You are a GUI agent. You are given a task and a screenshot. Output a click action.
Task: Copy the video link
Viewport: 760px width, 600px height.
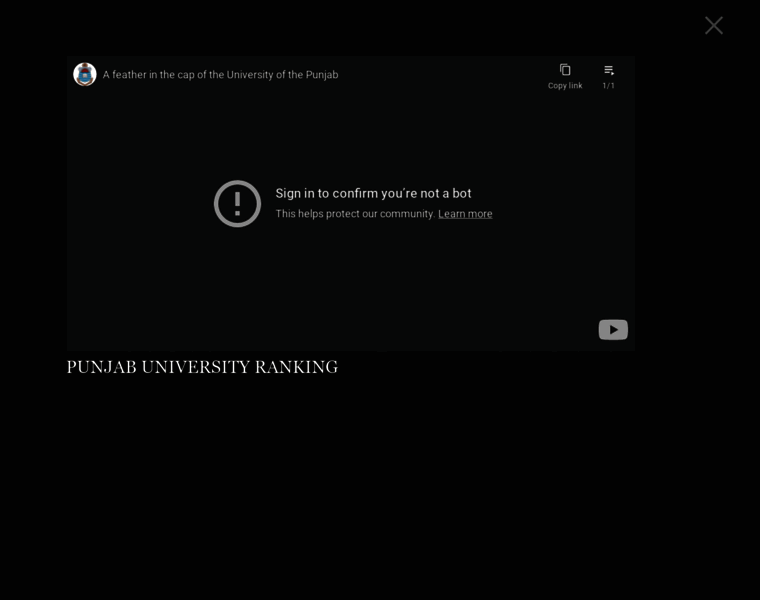pyautogui.click(x=565, y=77)
